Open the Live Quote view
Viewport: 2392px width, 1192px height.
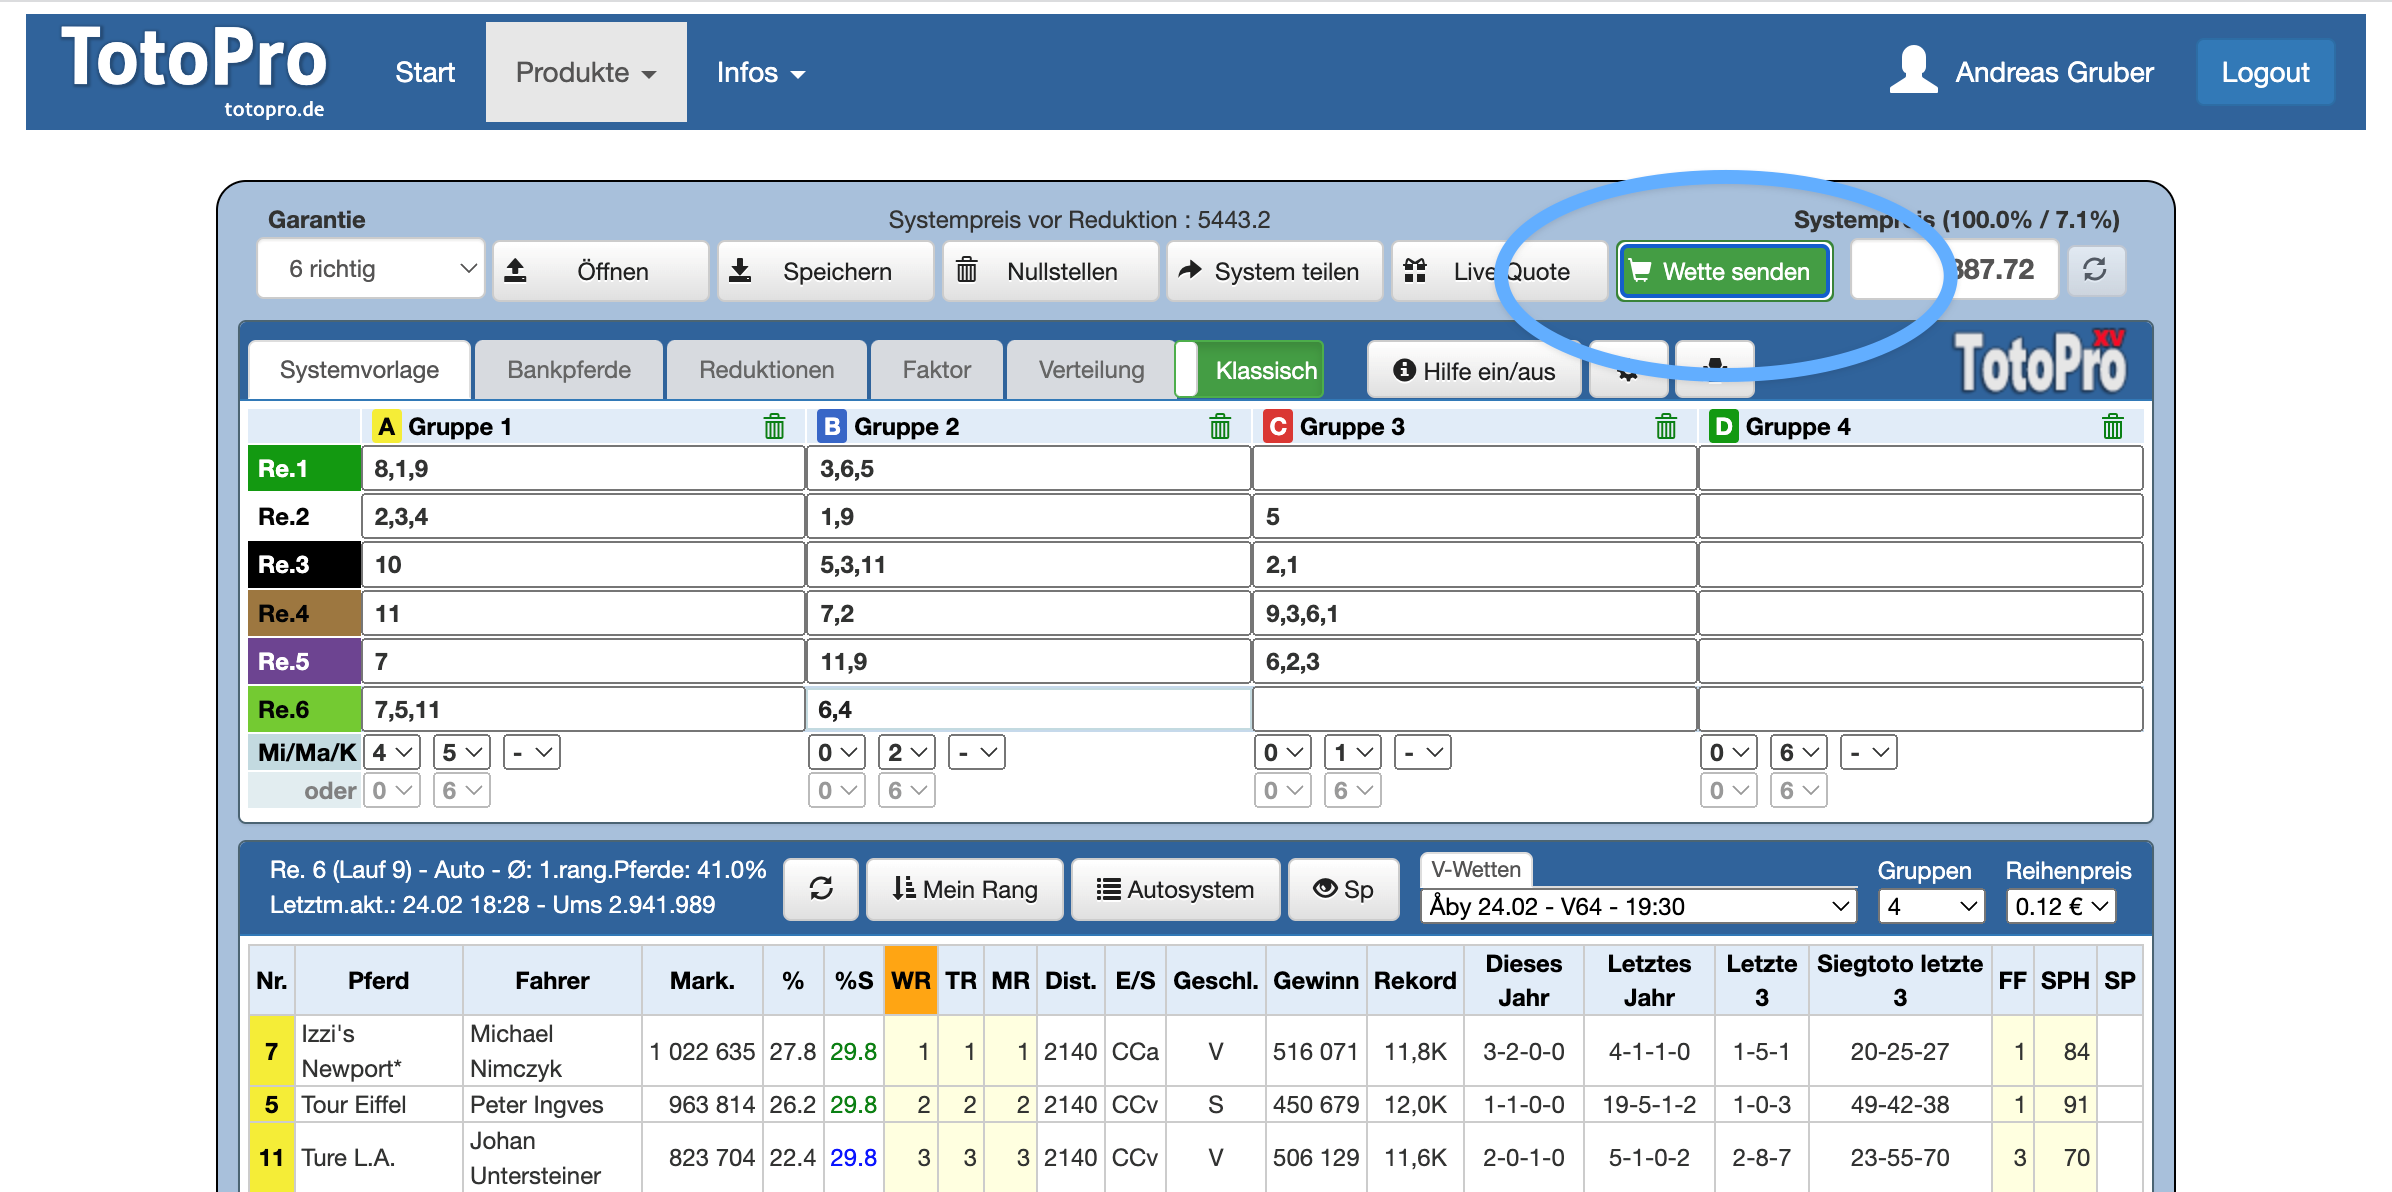(1499, 271)
